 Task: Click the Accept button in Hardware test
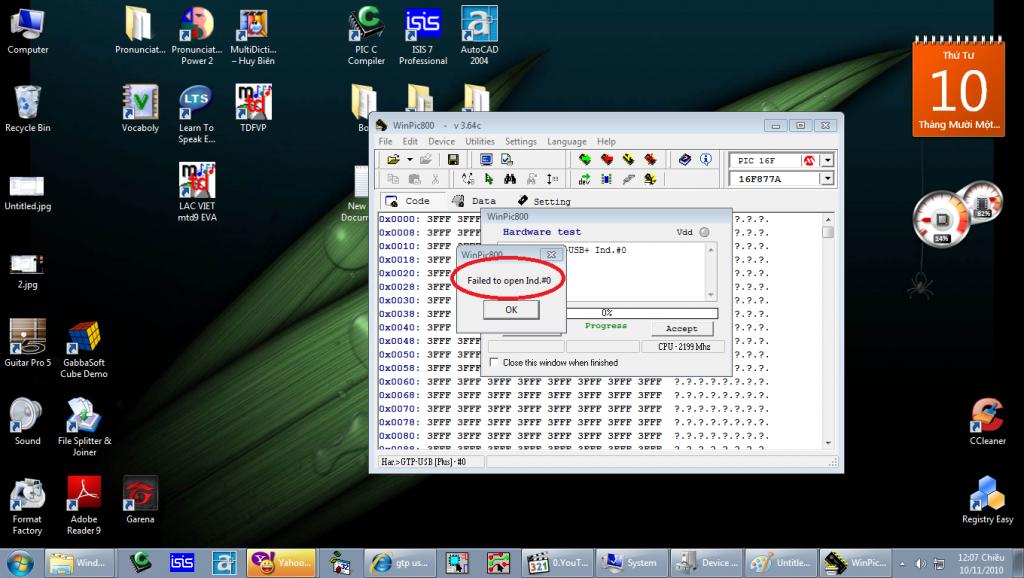click(x=682, y=329)
